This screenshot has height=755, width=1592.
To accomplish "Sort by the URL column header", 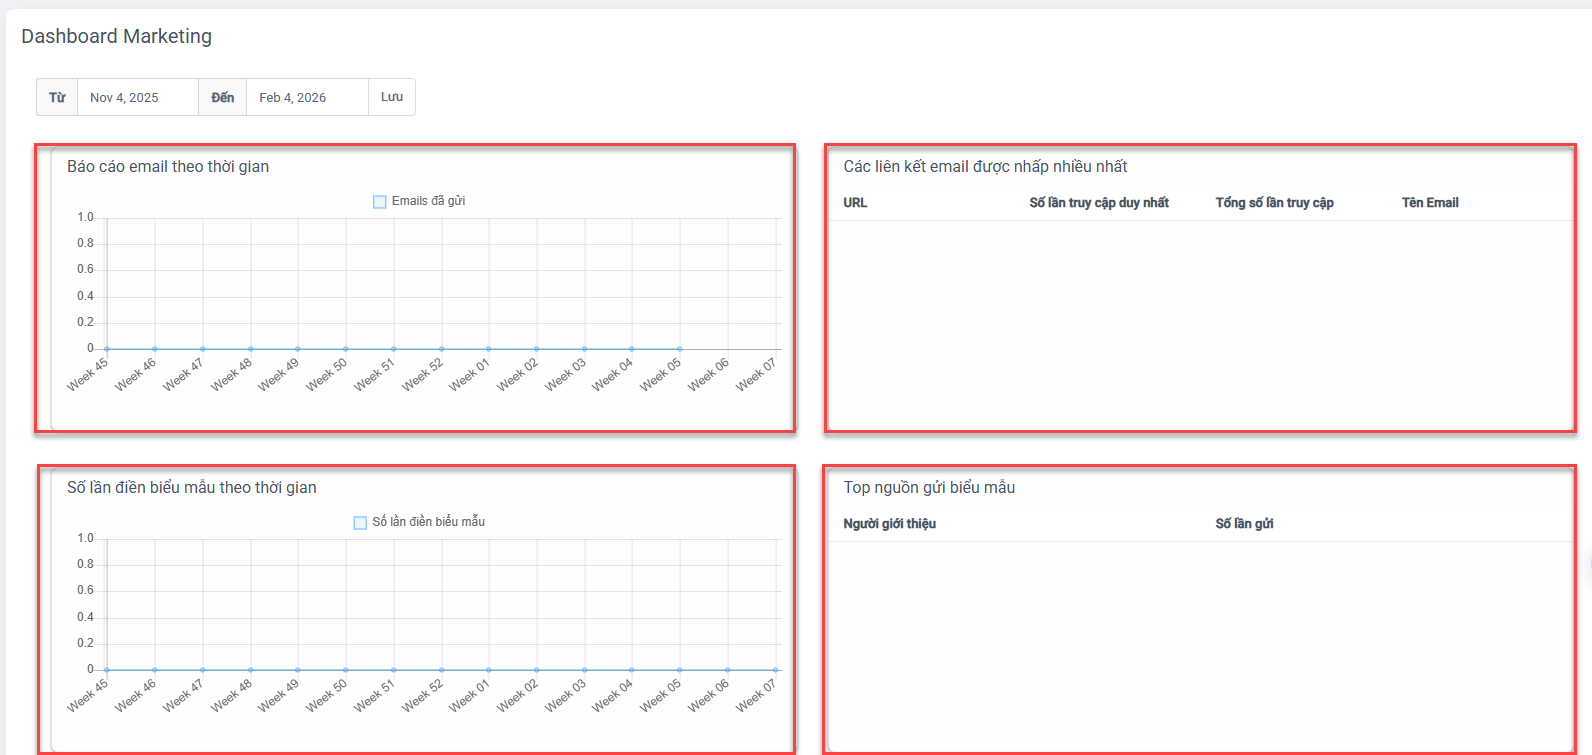I will point(855,203).
